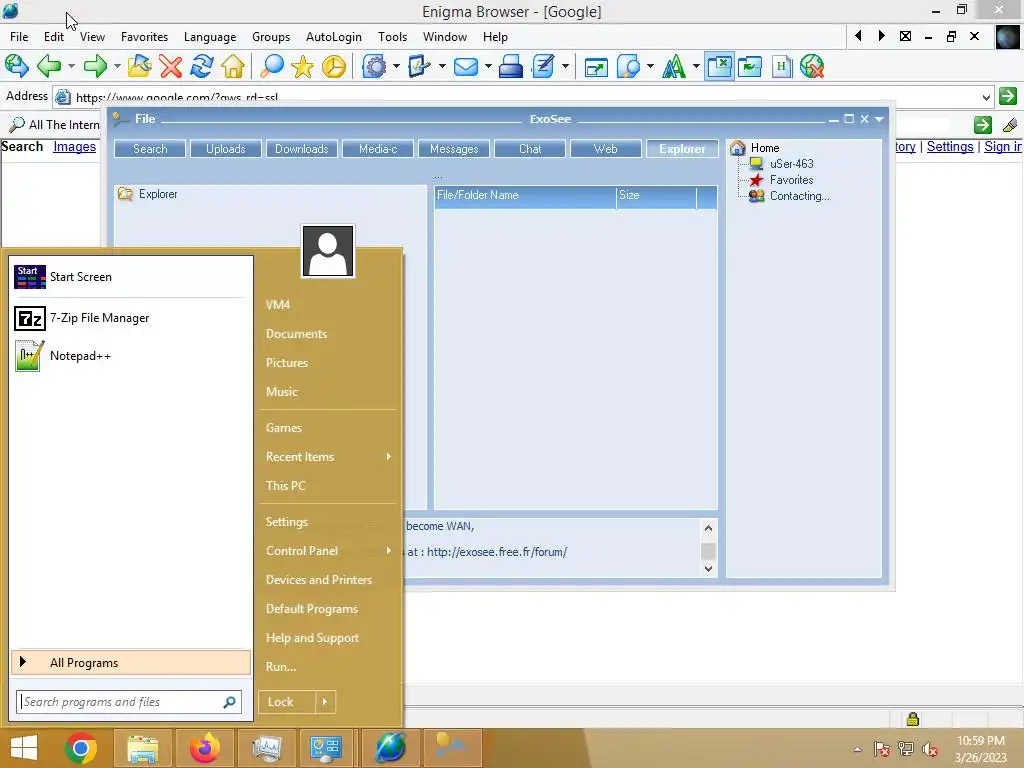Click the folder Open file icon

pyautogui.click(x=139, y=66)
